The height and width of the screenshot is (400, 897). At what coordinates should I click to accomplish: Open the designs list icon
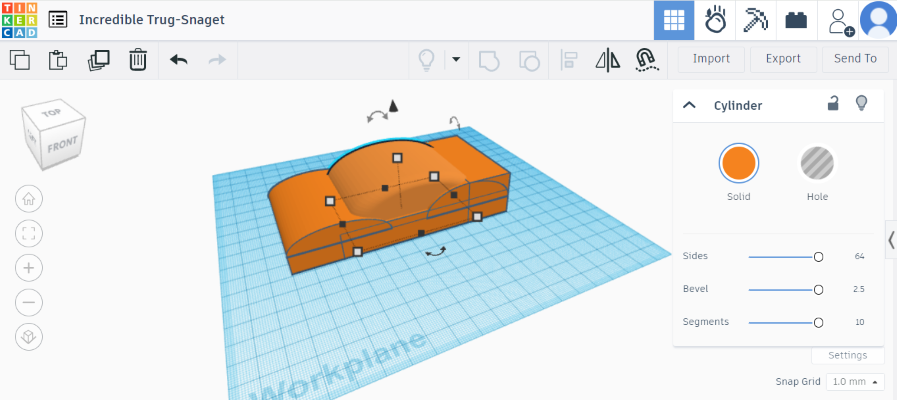click(58, 19)
